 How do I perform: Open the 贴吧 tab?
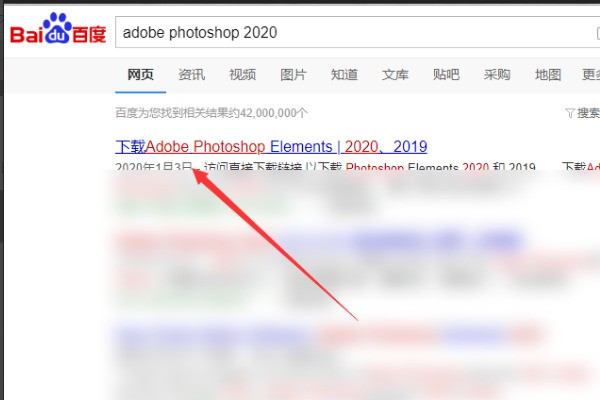click(446, 74)
